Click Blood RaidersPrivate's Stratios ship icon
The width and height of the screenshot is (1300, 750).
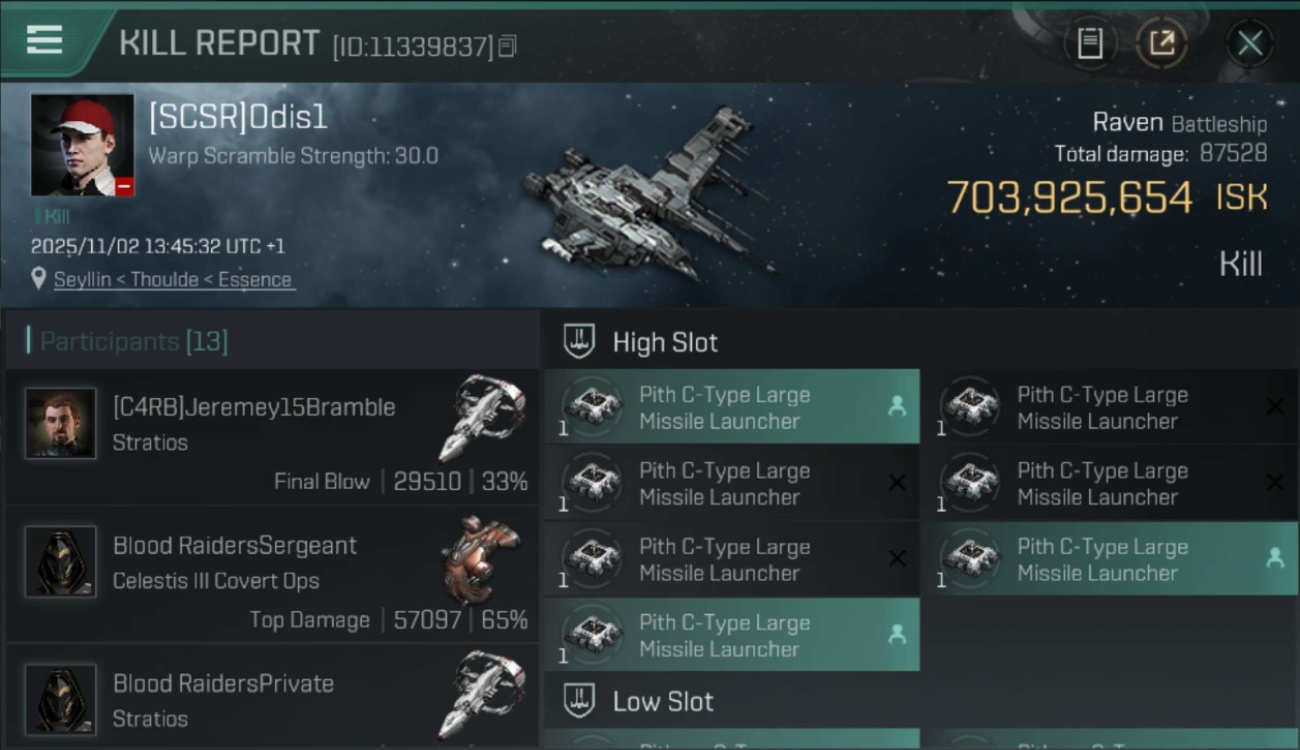pos(482,694)
